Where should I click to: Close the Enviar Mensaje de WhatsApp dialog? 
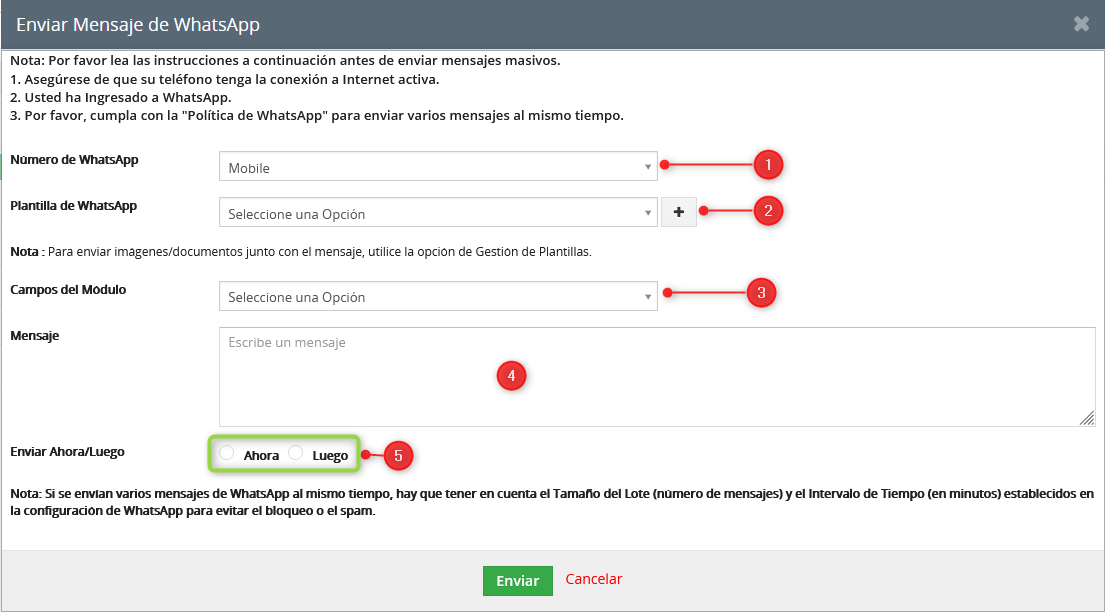(x=1081, y=24)
